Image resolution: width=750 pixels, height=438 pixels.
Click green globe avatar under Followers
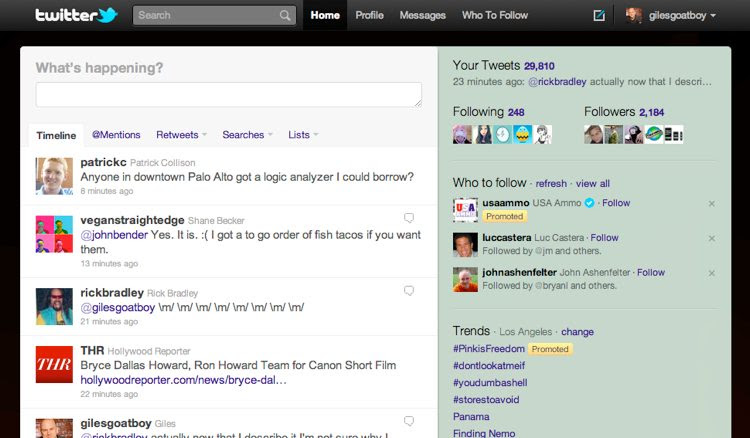click(x=653, y=134)
